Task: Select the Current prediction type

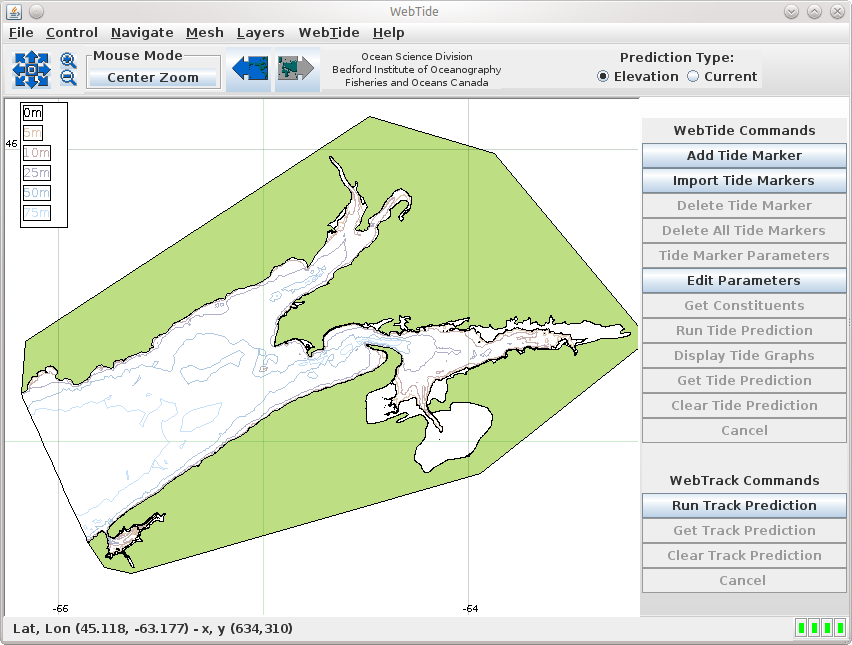Action: click(x=693, y=77)
